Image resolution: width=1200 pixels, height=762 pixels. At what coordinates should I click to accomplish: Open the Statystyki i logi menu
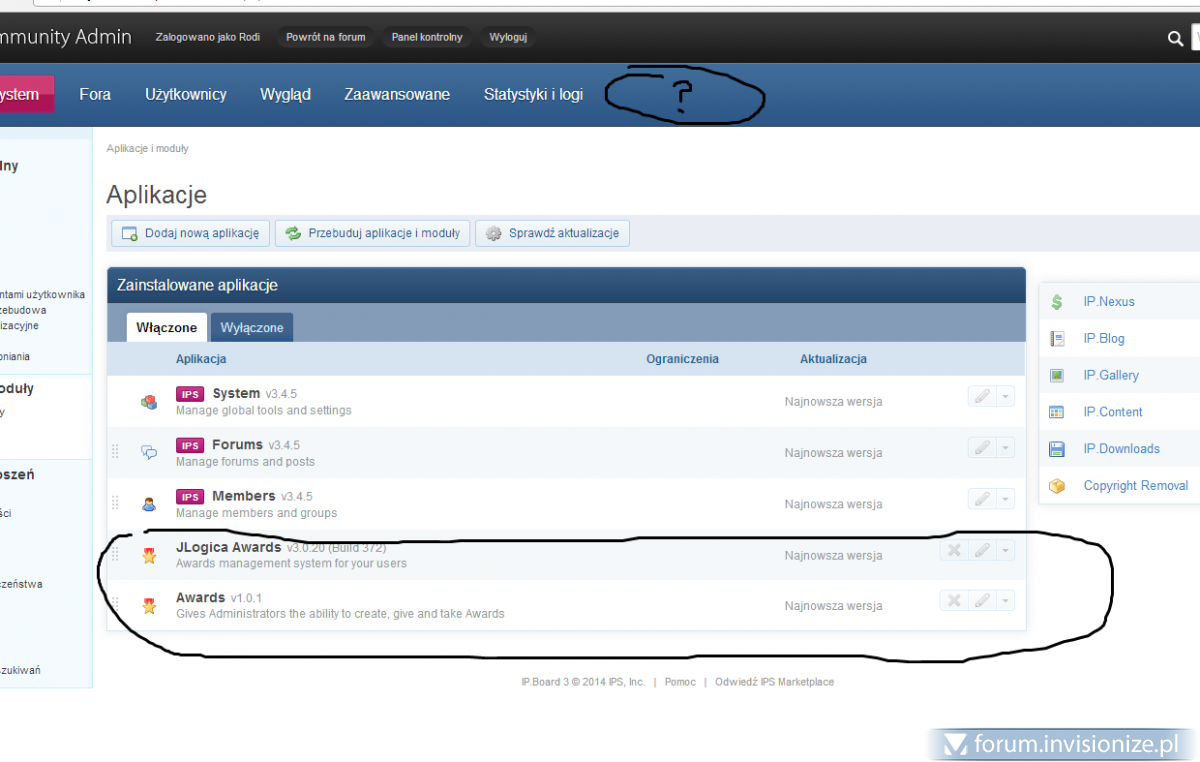[x=533, y=94]
